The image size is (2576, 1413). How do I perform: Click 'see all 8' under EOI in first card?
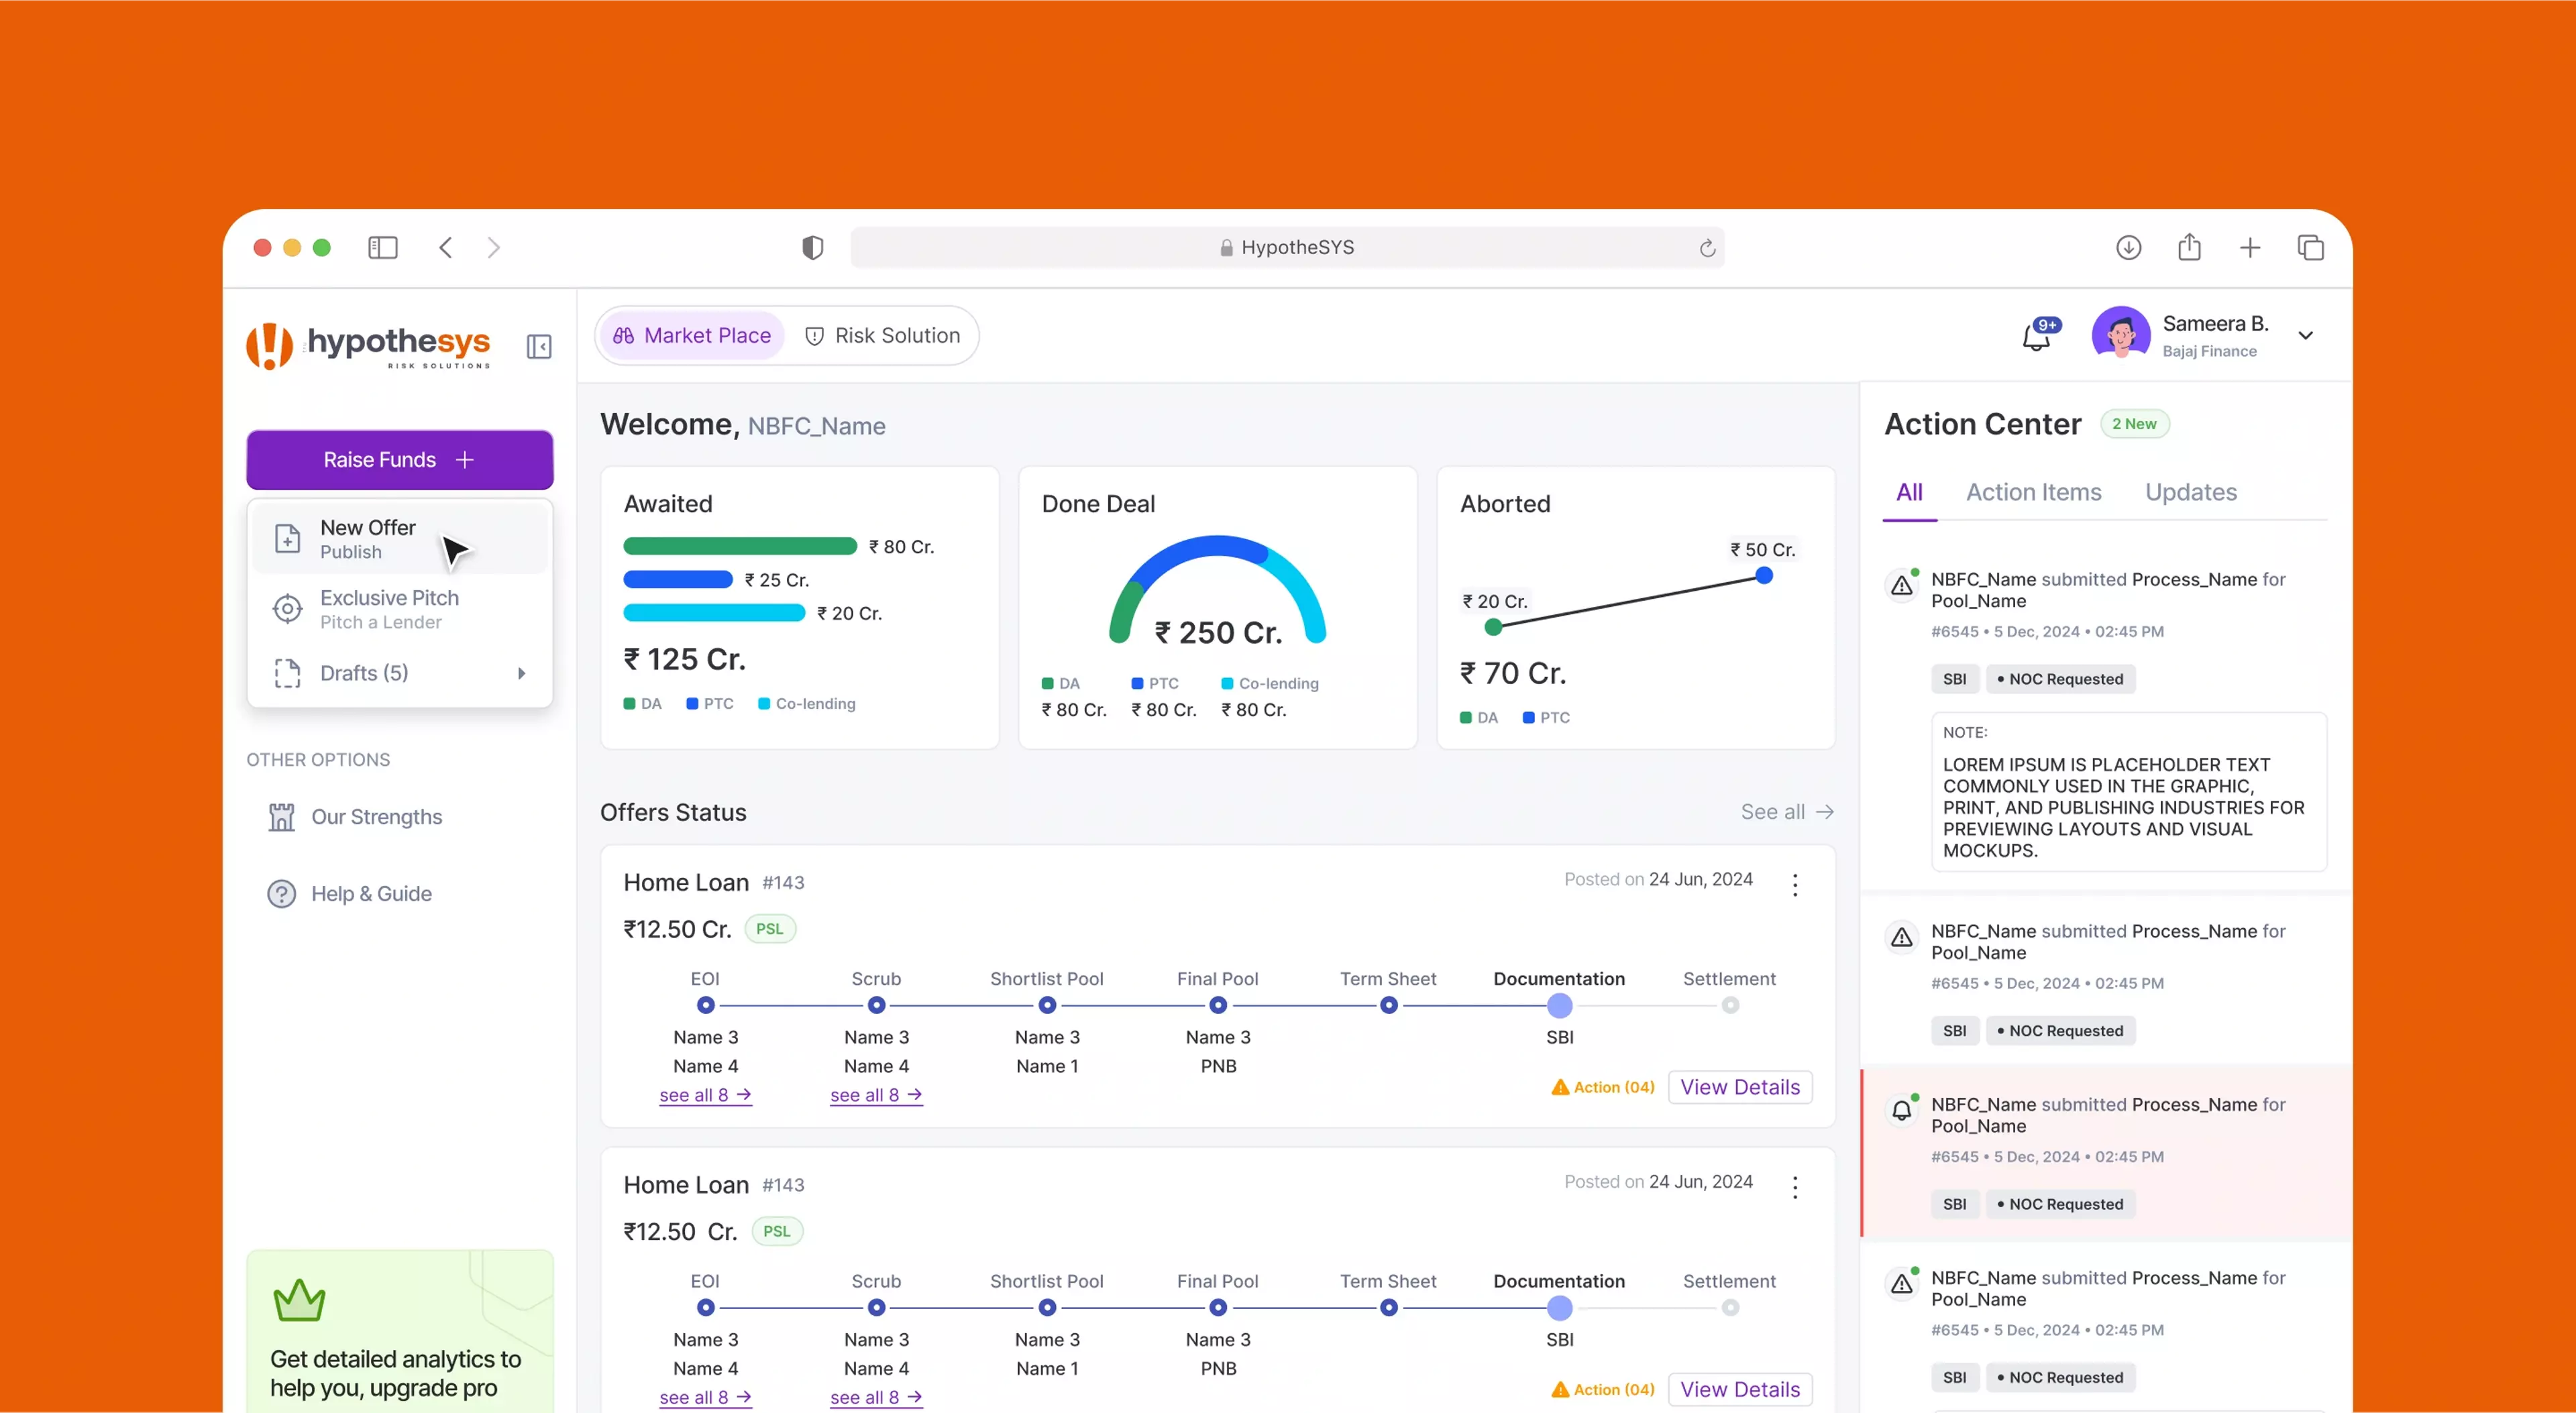[x=705, y=1095]
